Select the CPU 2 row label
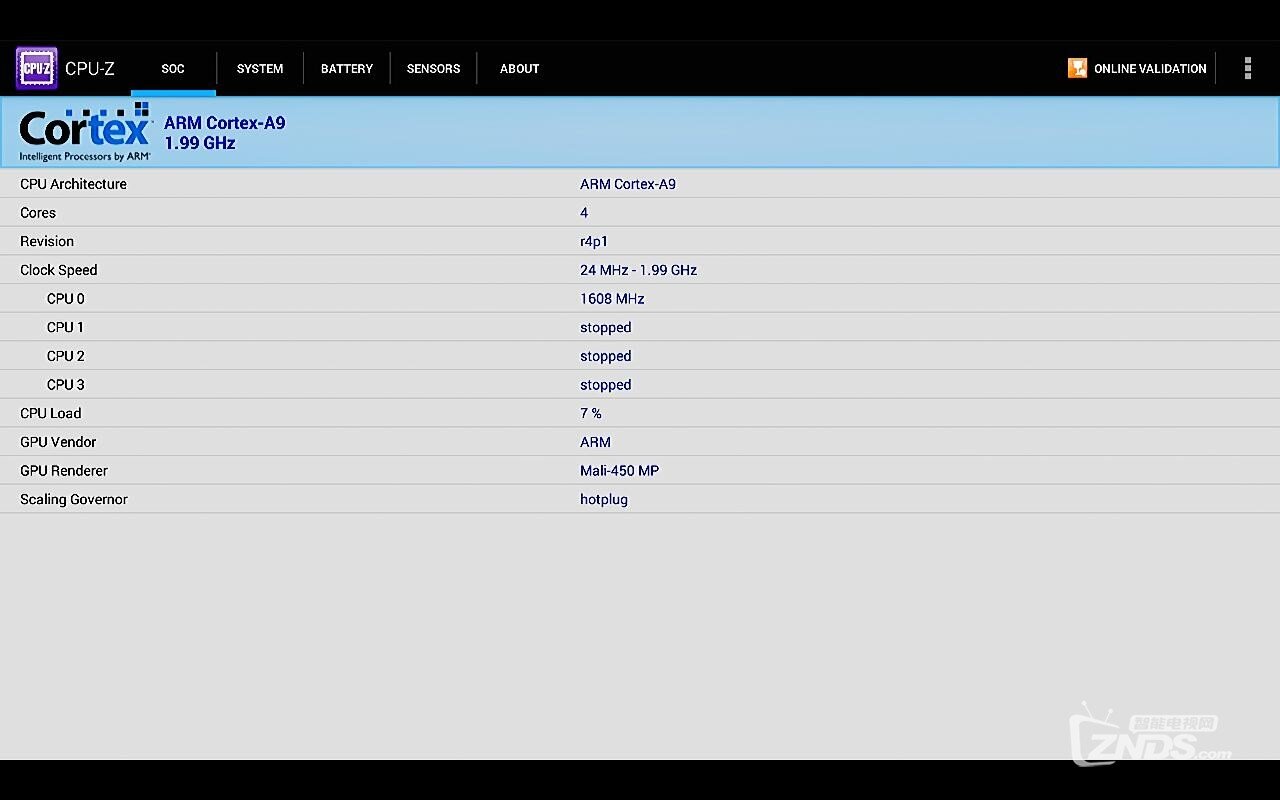Viewport: 1280px width, 800px height. coord(66,356)
